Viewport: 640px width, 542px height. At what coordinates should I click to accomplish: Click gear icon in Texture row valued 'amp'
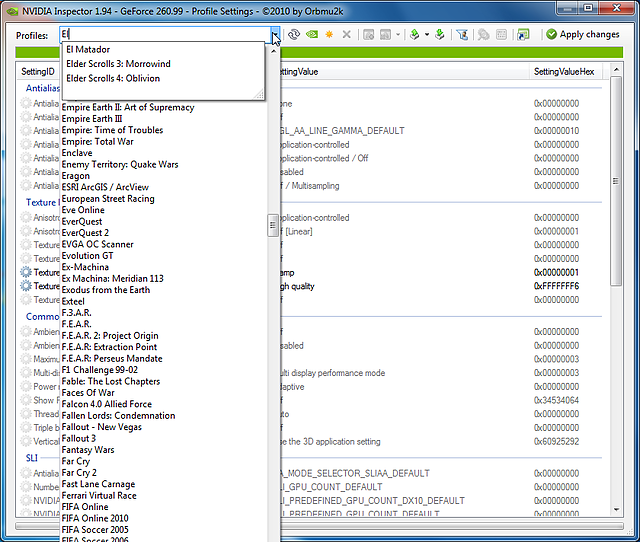tap(26, 272)
